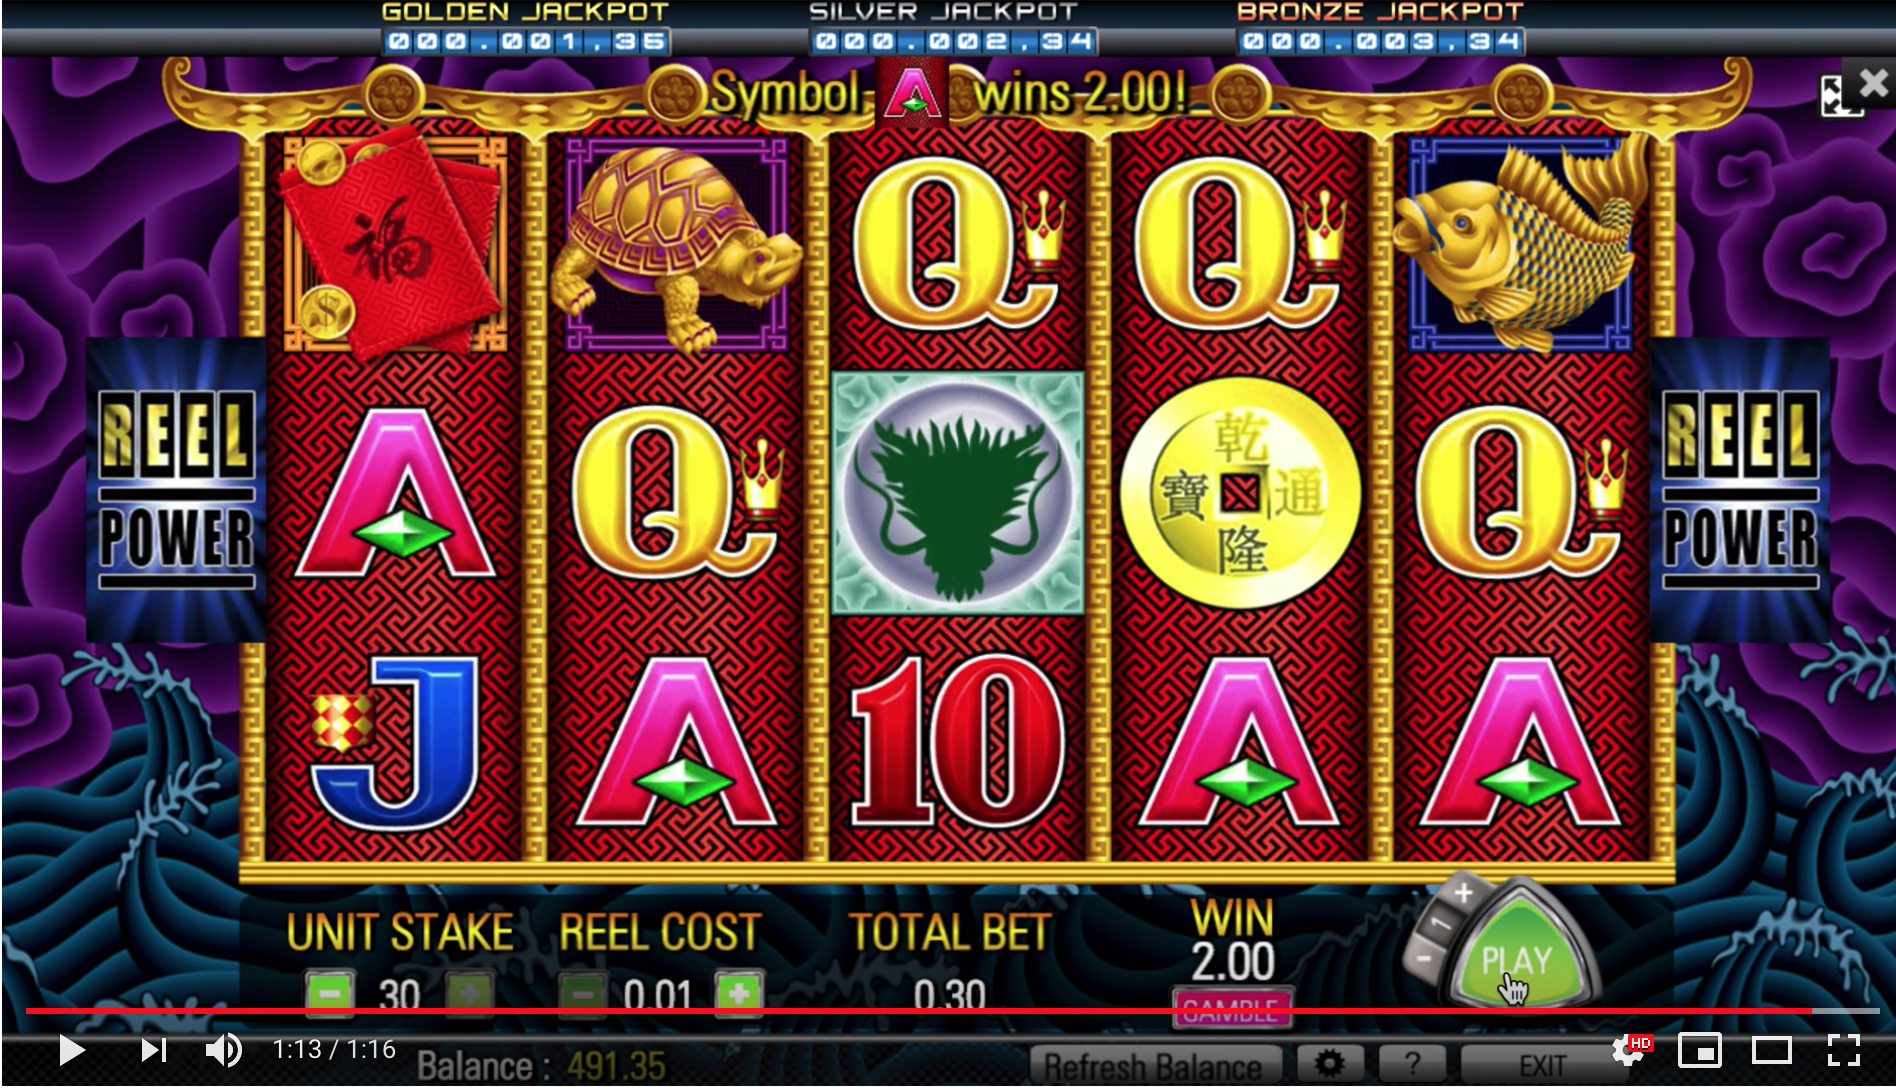This screenshot has height=1092, width=1896.
Task: Click the pink GAMBLE button
Action: [1232, 1008]
